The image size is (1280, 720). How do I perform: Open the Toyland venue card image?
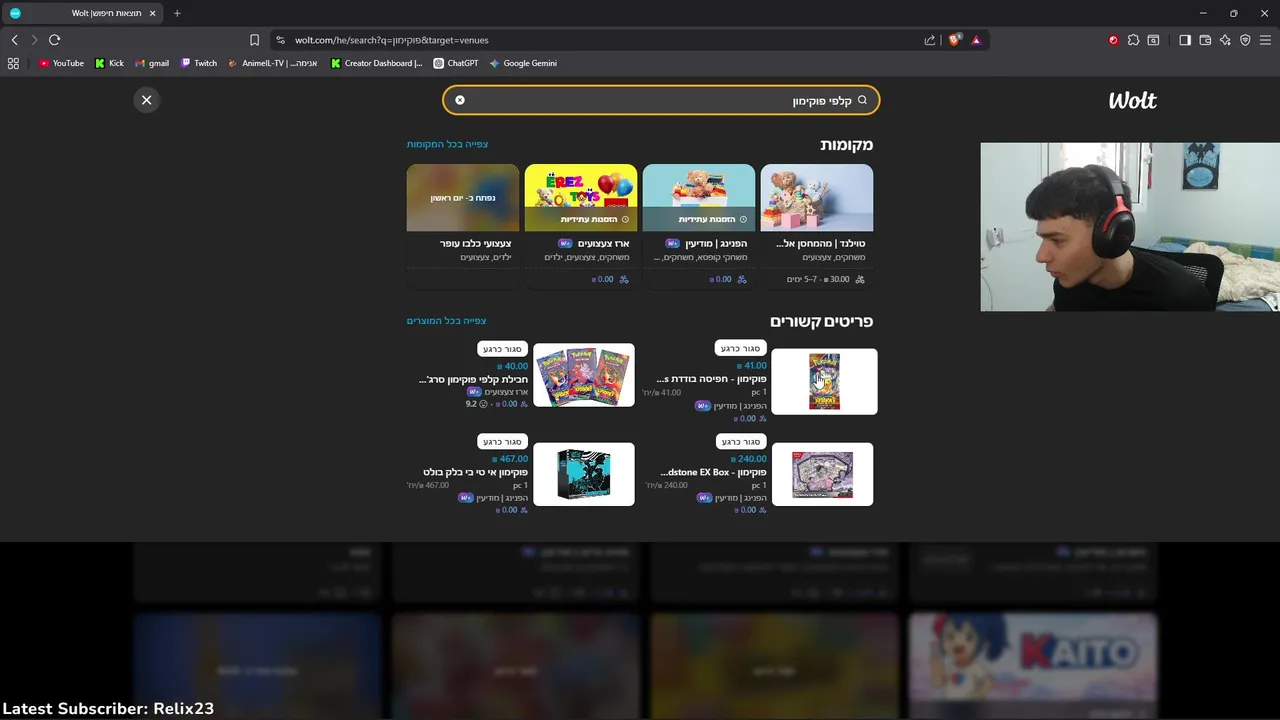coord(817,198)
